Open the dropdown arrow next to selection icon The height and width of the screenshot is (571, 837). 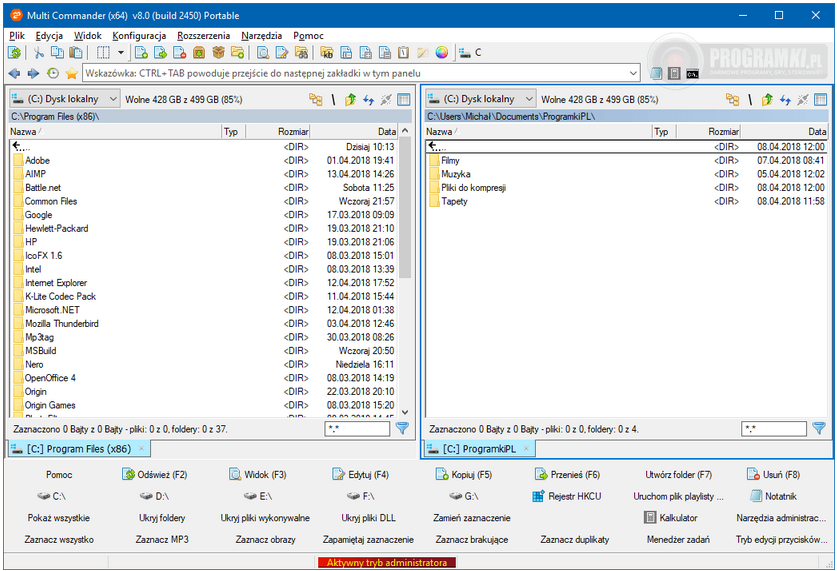click(x=121, y=52)
